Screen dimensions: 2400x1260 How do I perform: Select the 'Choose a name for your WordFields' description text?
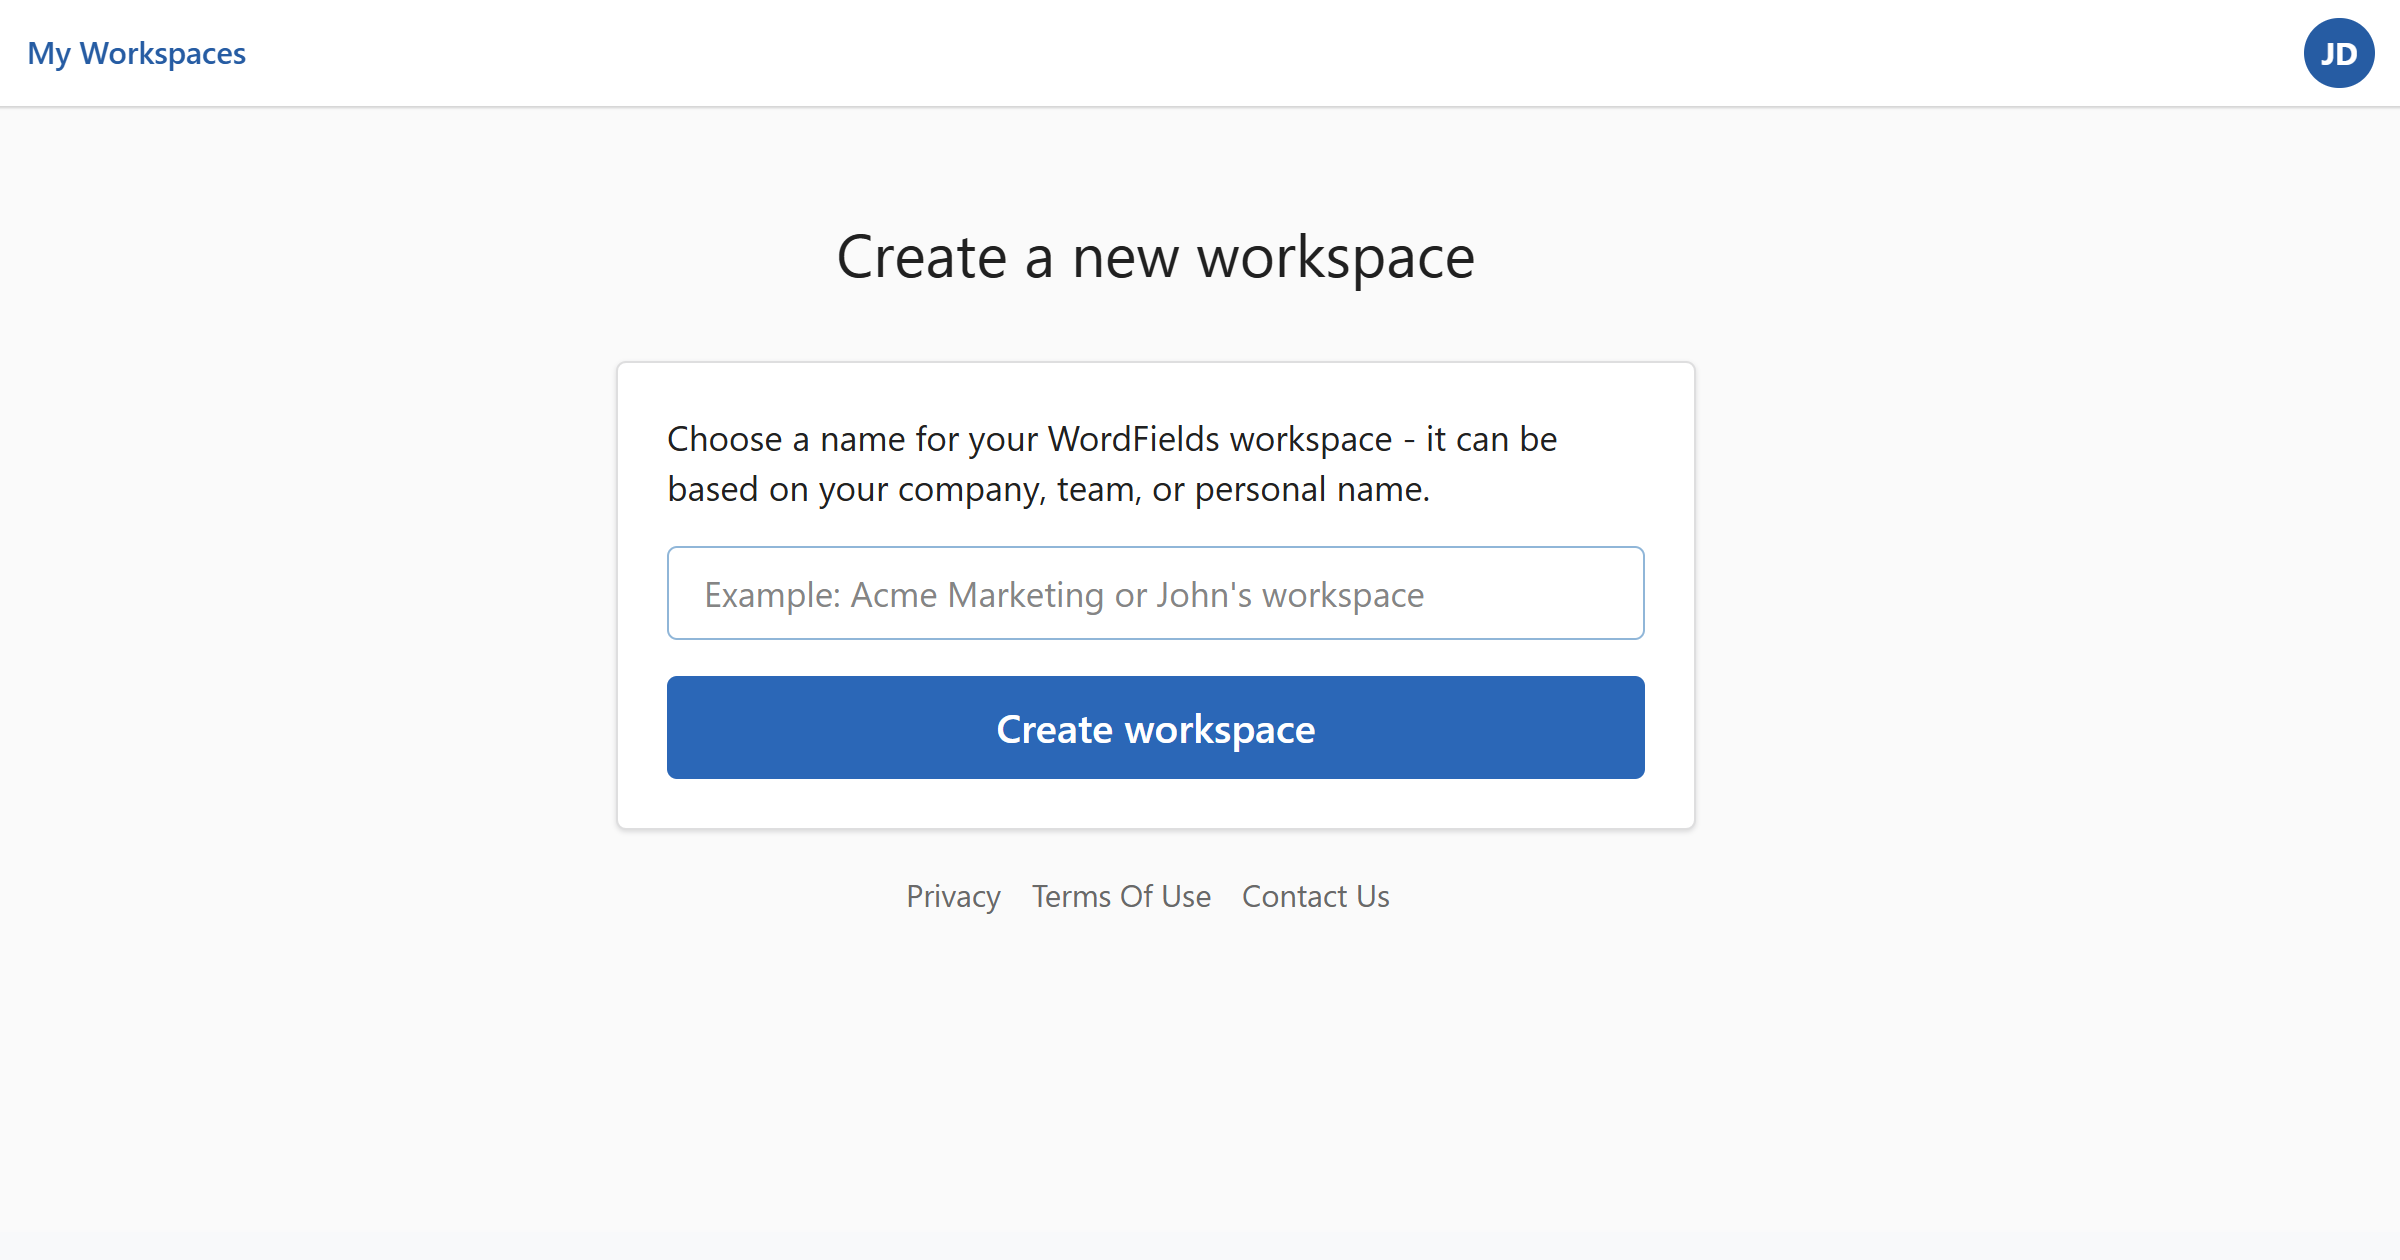(x=1112, y=464)
